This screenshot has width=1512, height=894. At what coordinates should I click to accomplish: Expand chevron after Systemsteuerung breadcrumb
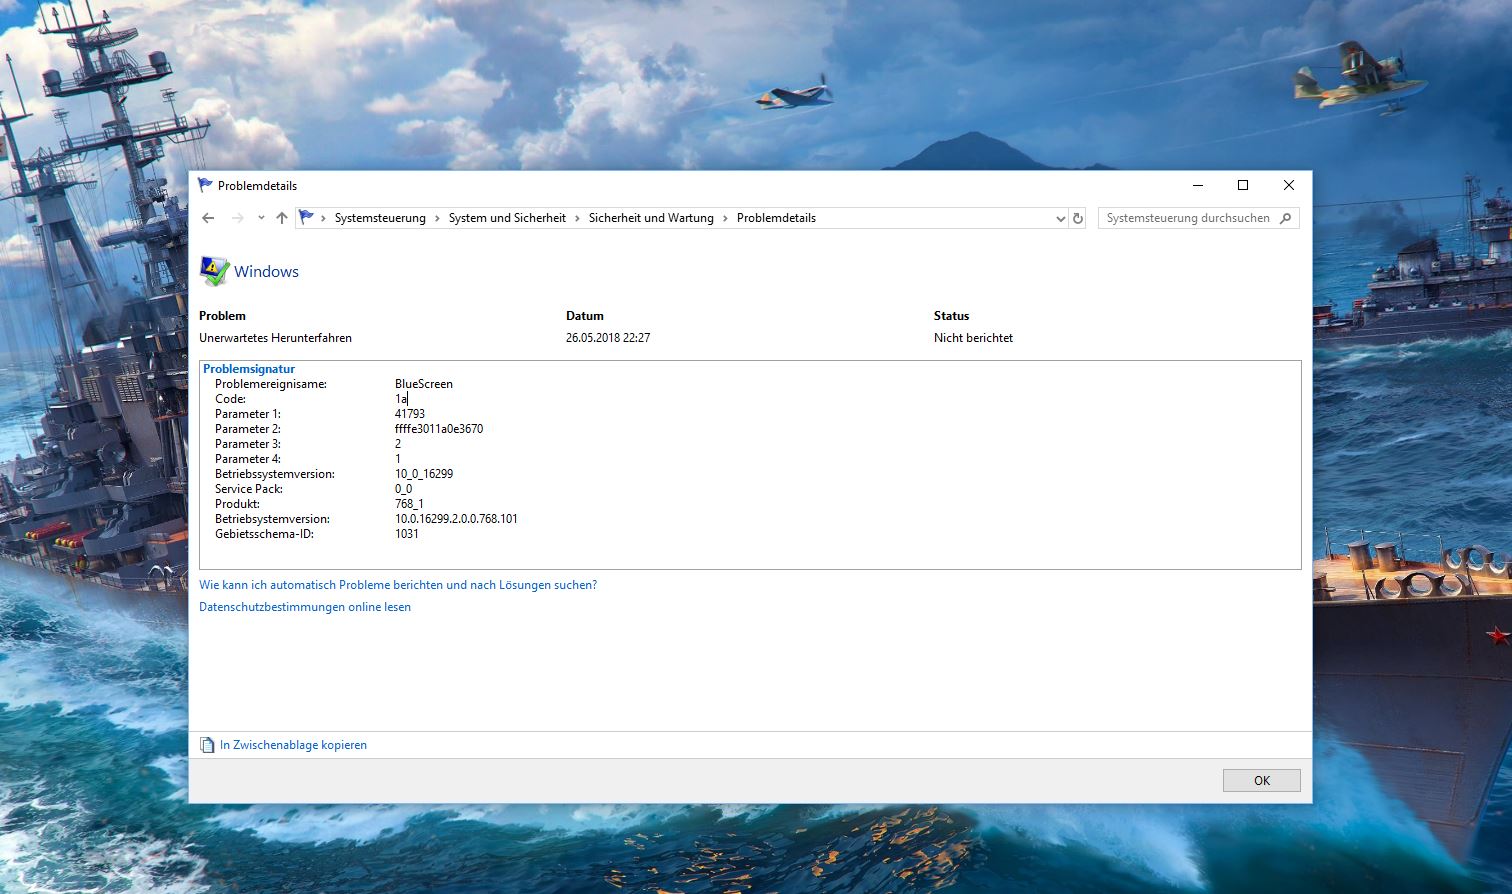tap(437, 218)
